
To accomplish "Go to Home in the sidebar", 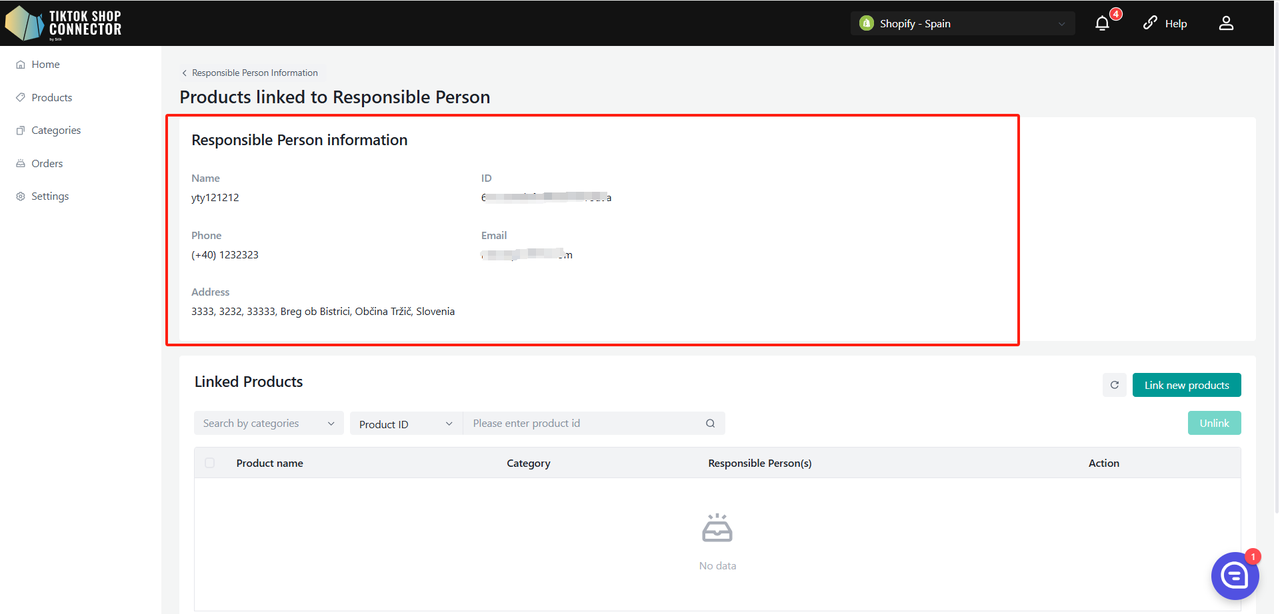I will click(45, 64).
